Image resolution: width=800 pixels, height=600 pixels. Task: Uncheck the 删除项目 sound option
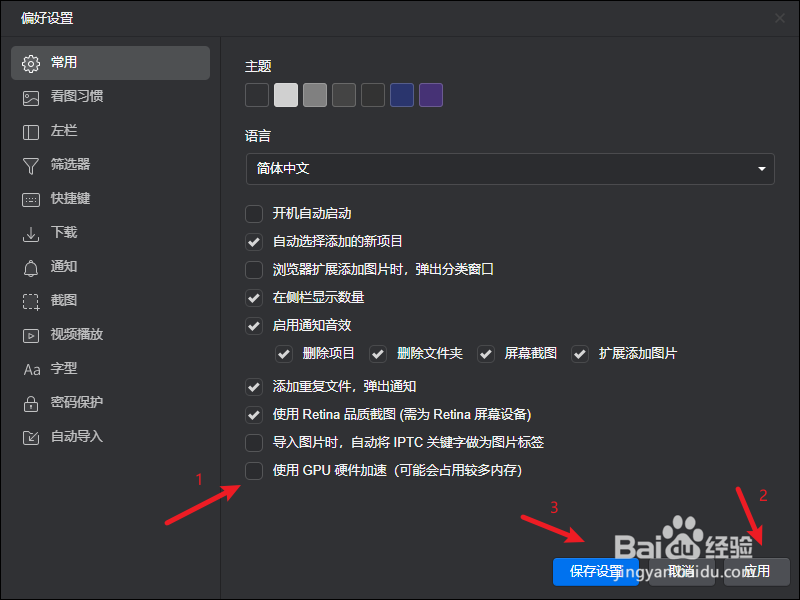click(284, 354)
